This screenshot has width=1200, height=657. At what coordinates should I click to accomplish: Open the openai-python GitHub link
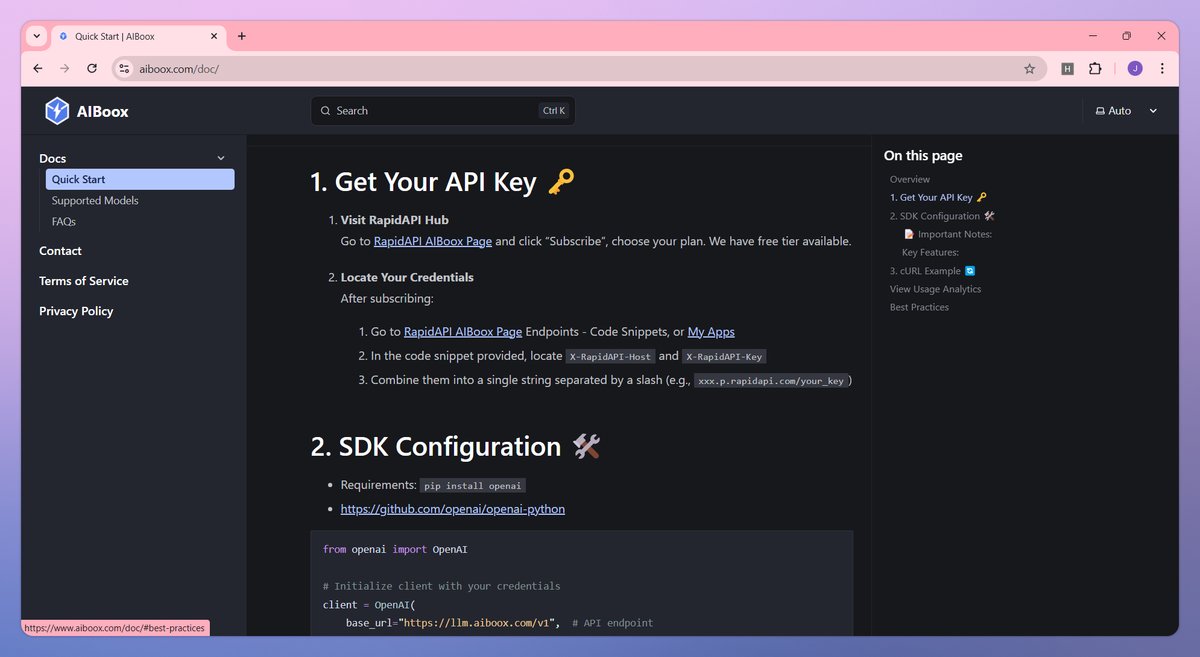pyautogui.click(x=453, y=509)
